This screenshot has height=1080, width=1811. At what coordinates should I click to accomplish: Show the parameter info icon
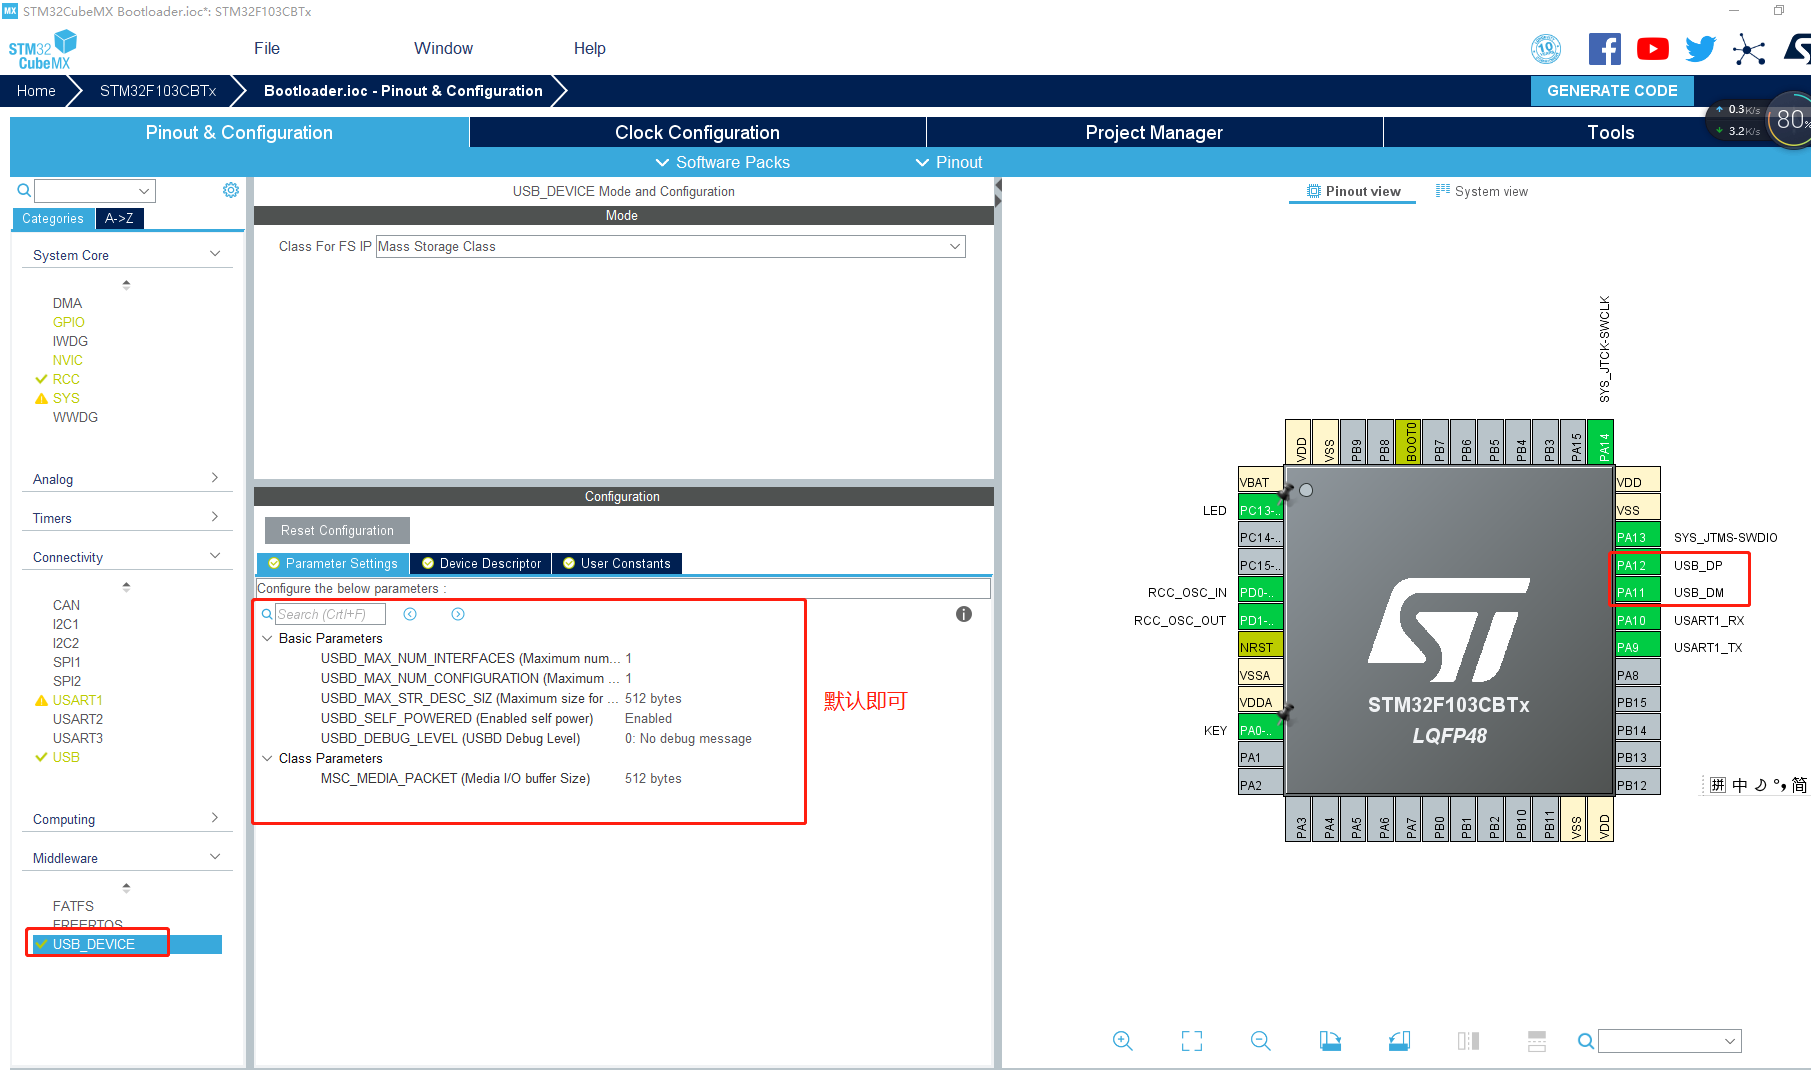coord(964,614)
